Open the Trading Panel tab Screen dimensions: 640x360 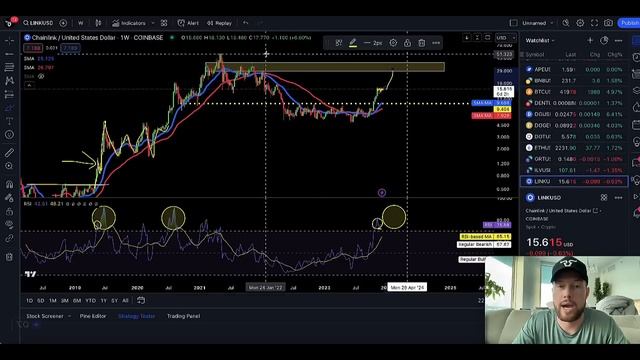tap(183, 316)
